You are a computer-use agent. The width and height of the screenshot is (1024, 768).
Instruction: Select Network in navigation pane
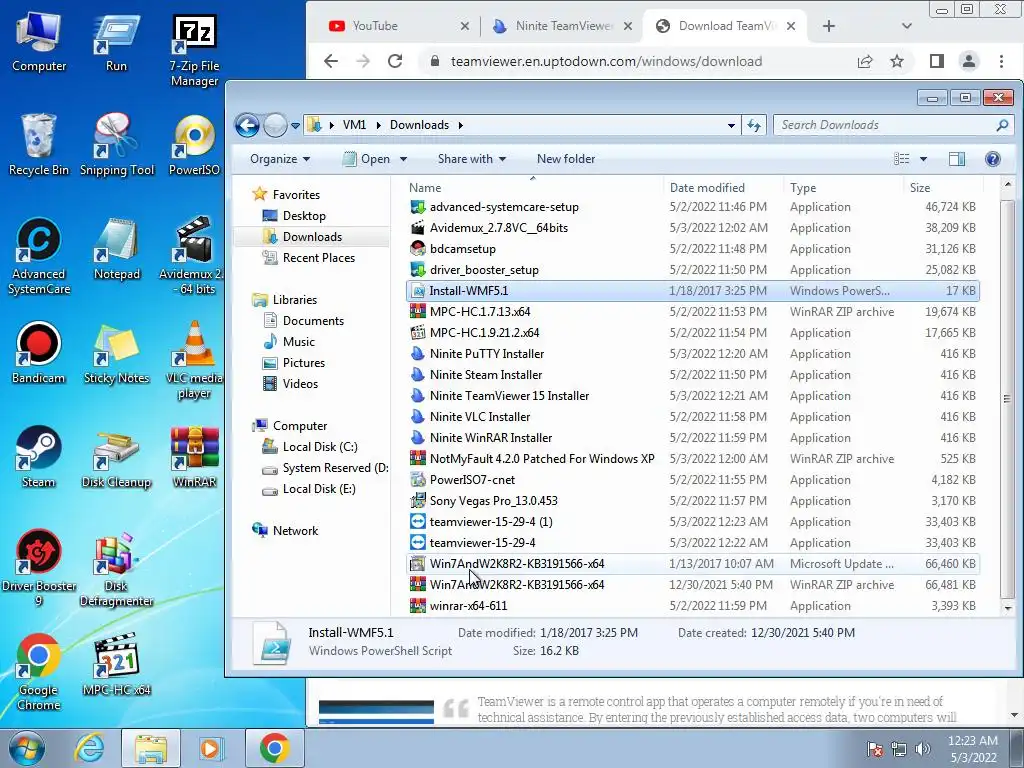[295, 530]
